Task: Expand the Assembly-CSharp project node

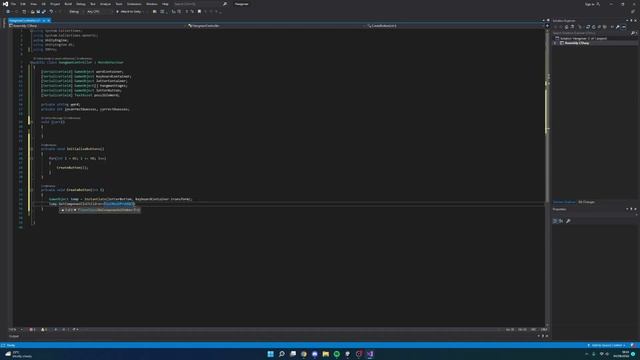Action: coord(555,43)
